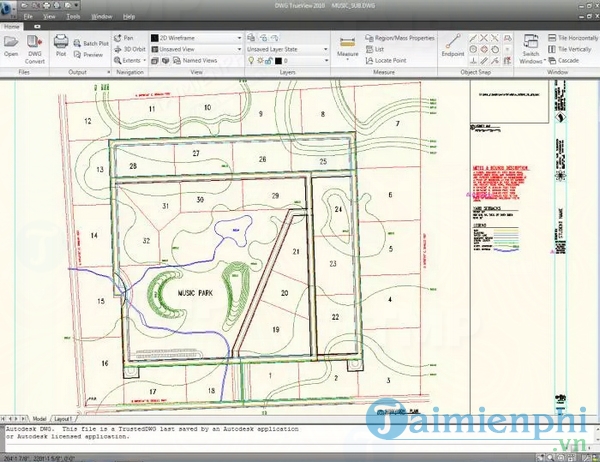Switch to the Layout1 tab
The image size is (600, 462).
[x=63, y=419]
